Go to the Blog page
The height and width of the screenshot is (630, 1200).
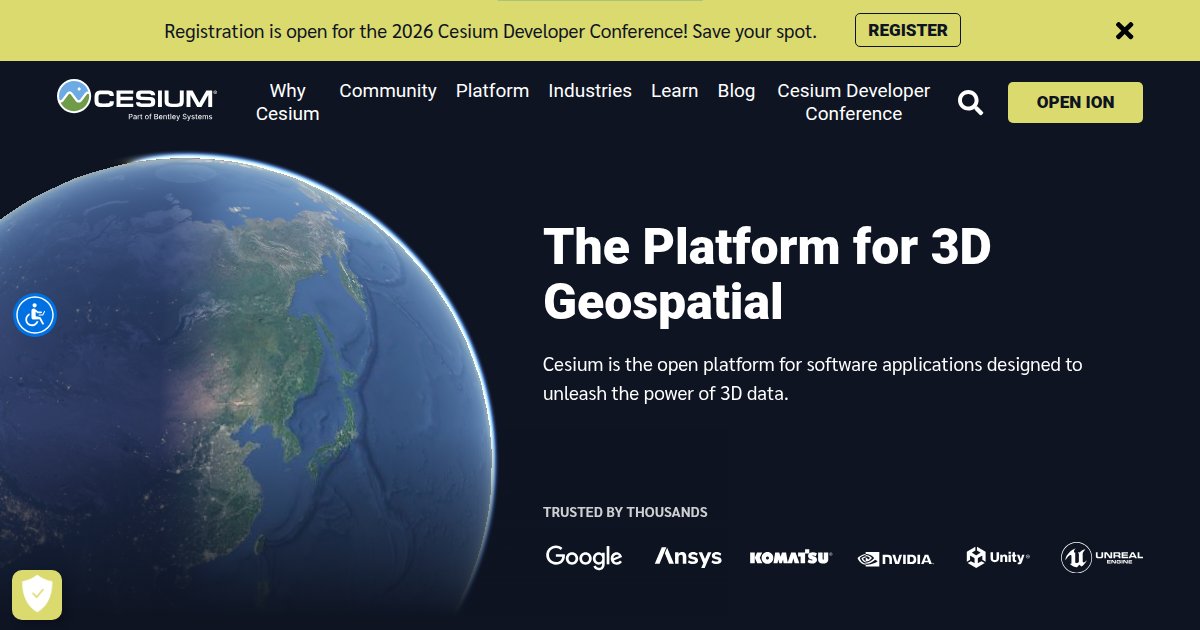(736, 91)
